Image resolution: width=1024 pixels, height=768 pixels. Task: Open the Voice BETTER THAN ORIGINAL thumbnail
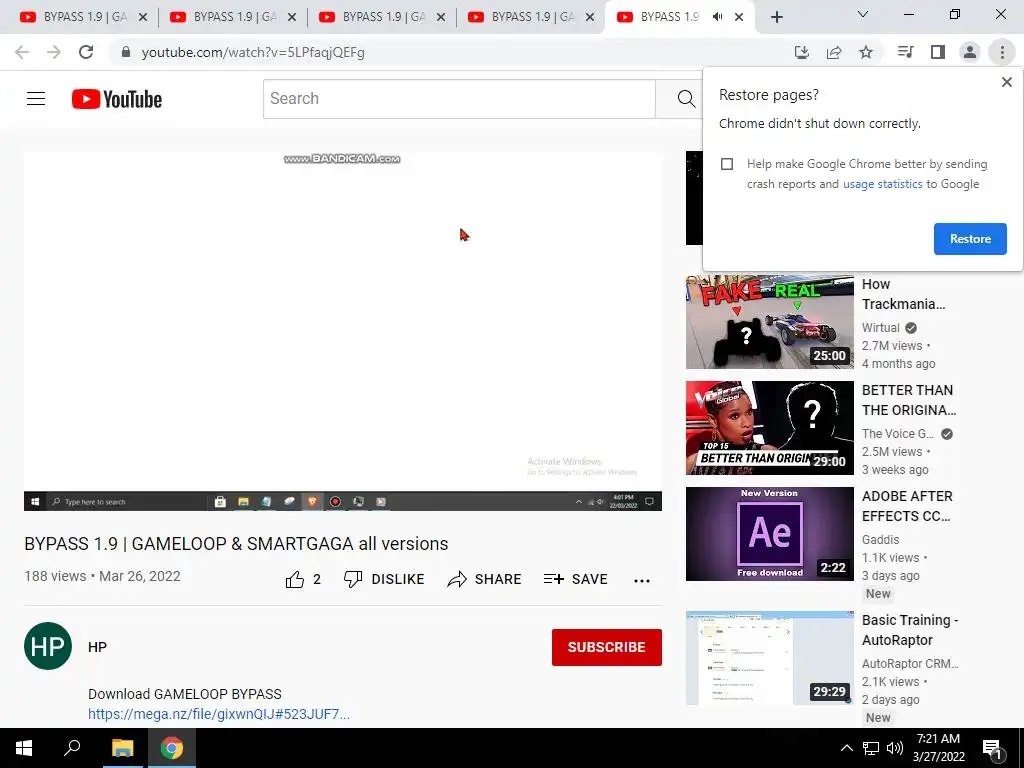coord(769,428)
